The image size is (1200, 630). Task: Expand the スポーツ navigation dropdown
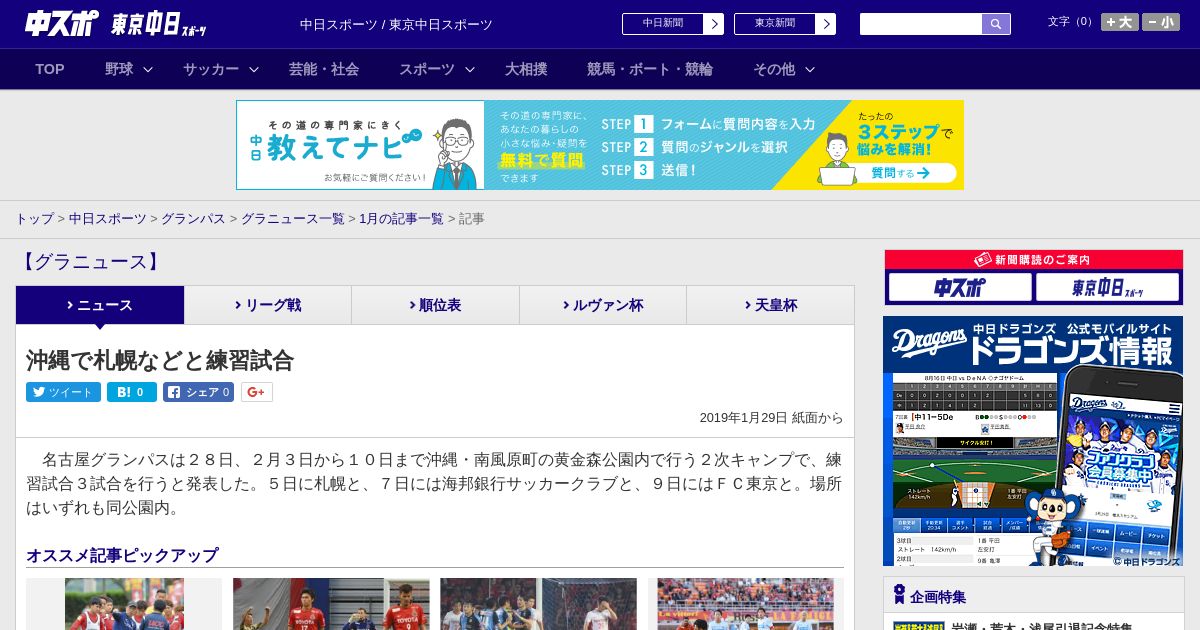pyautogui.click(x=437, y=69)
